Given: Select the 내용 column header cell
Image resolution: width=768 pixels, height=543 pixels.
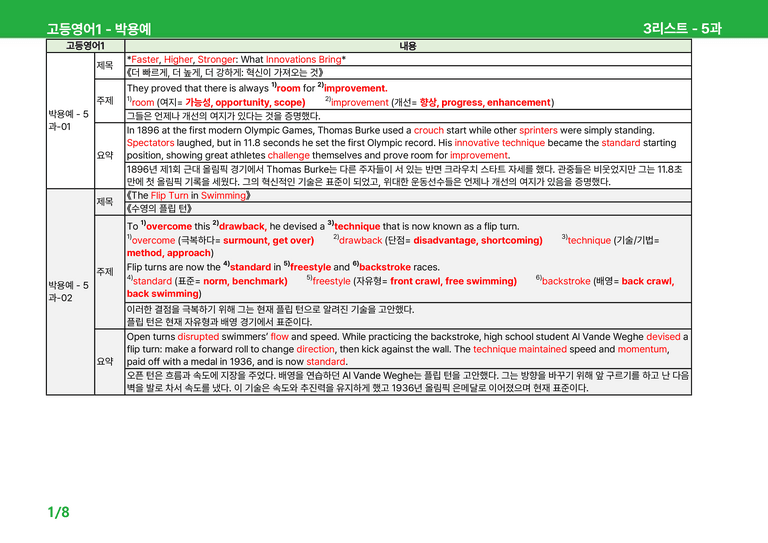Looking at the screenshot, I should 408,46.
